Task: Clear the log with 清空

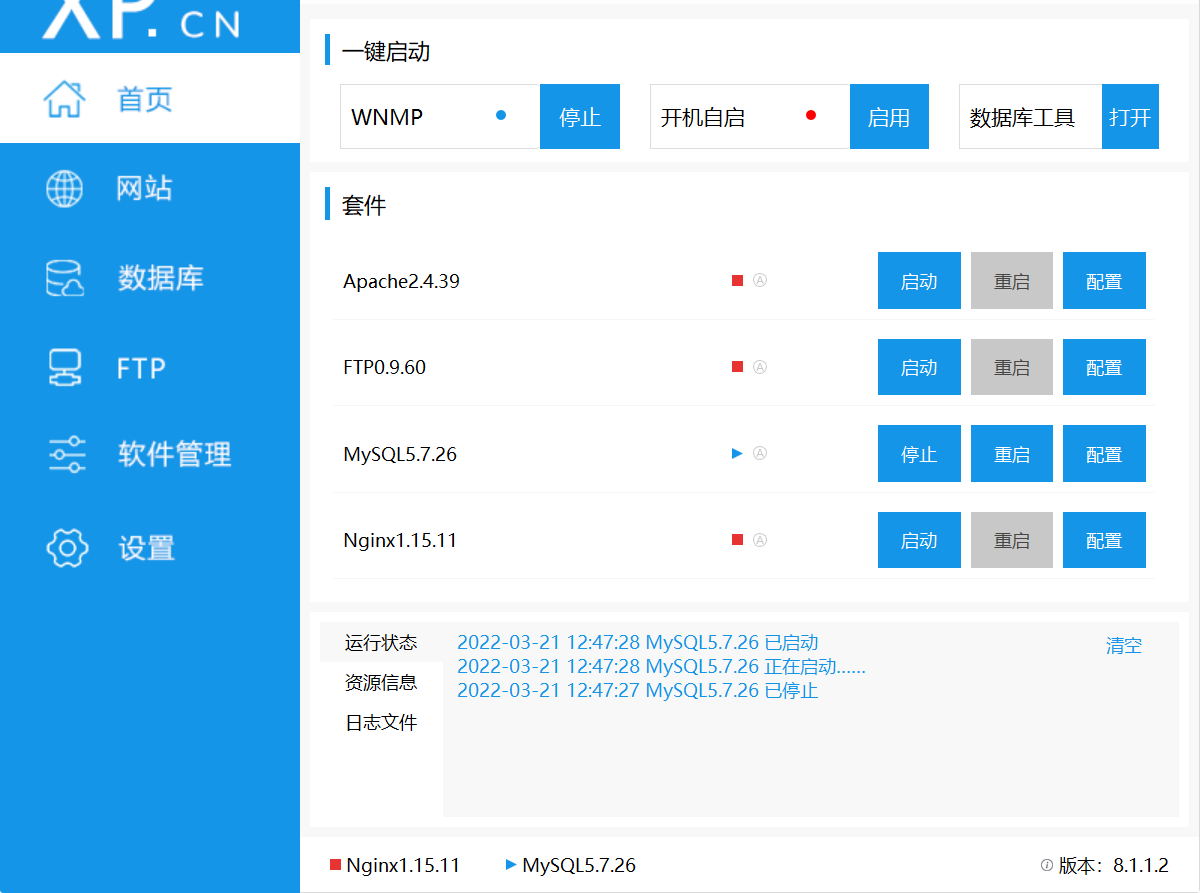Action: coord(1124,645)
